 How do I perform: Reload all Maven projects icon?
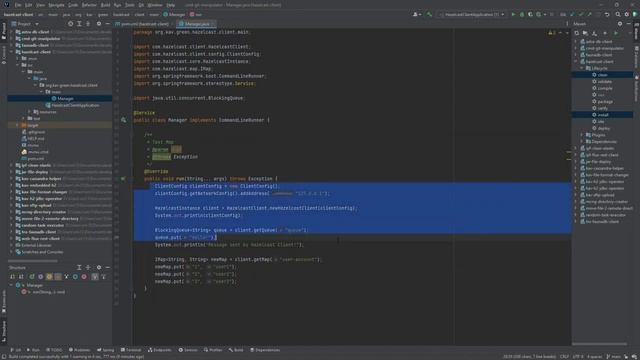click(x=576, y=33)
